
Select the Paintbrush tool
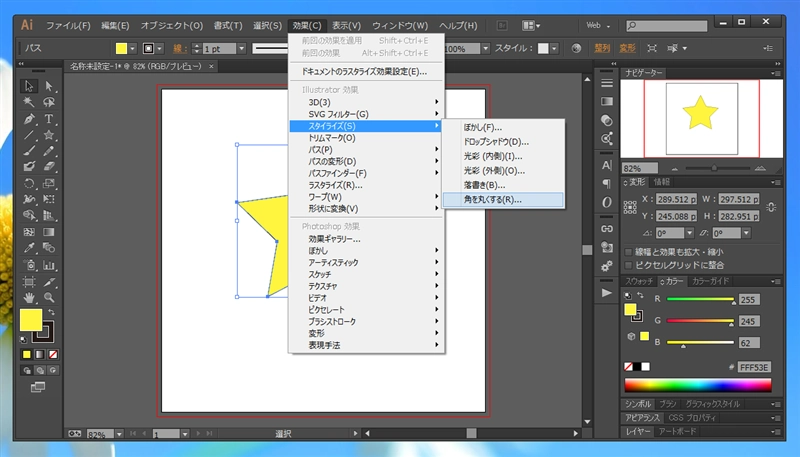pos(29,151)
